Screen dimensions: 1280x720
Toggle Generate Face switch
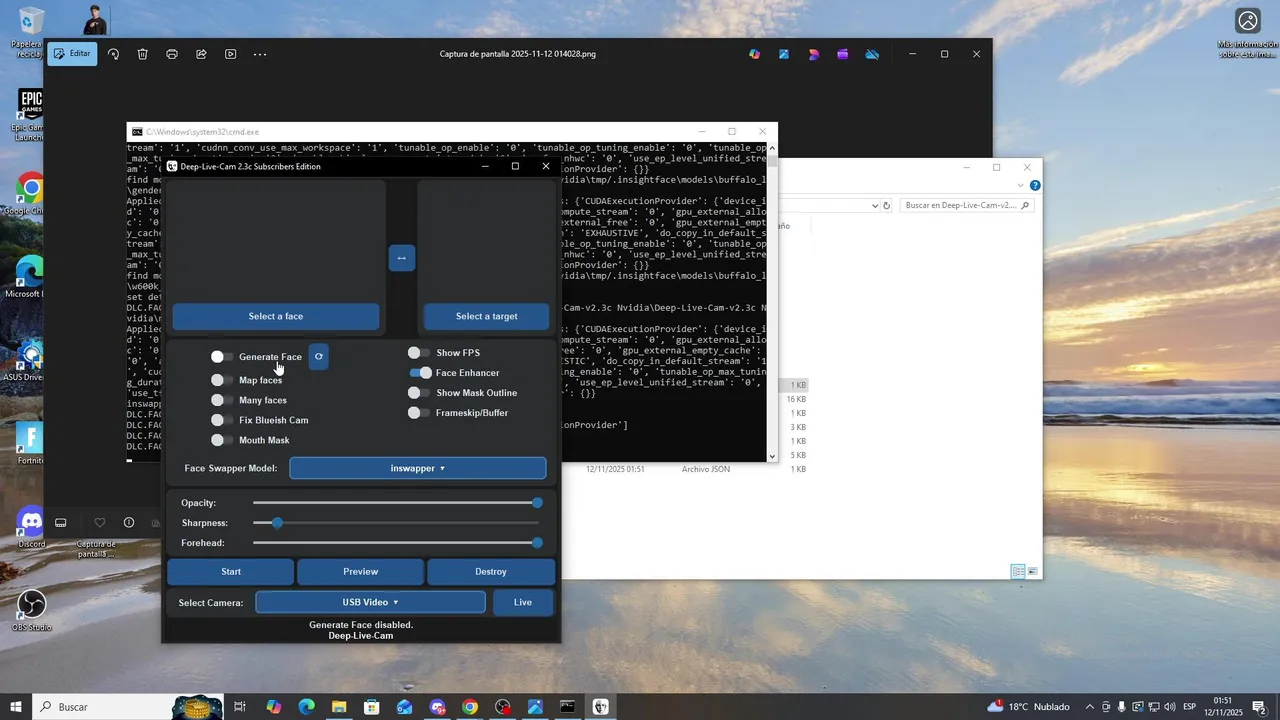click(221, 357)
